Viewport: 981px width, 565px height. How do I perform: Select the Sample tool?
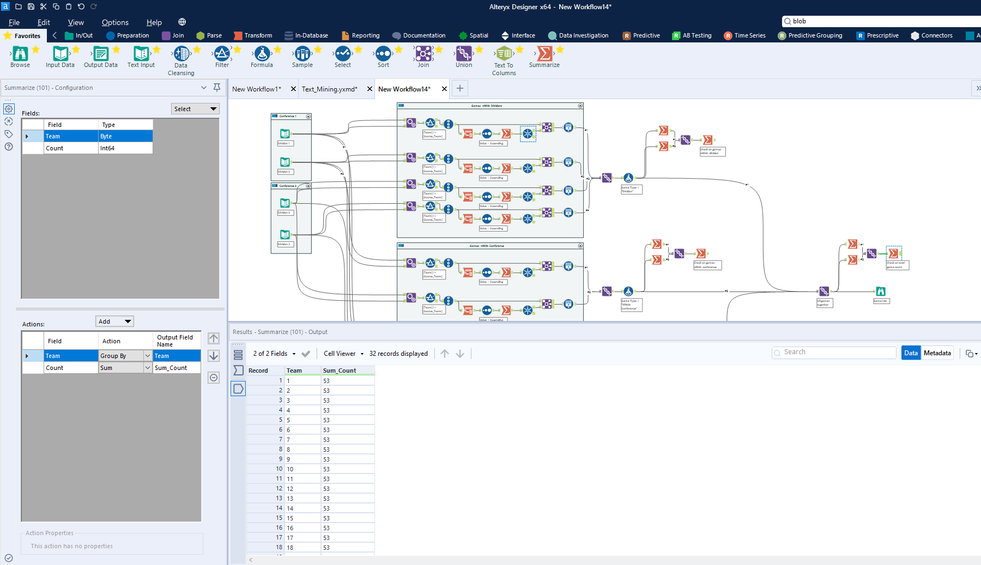click(302, 56)
